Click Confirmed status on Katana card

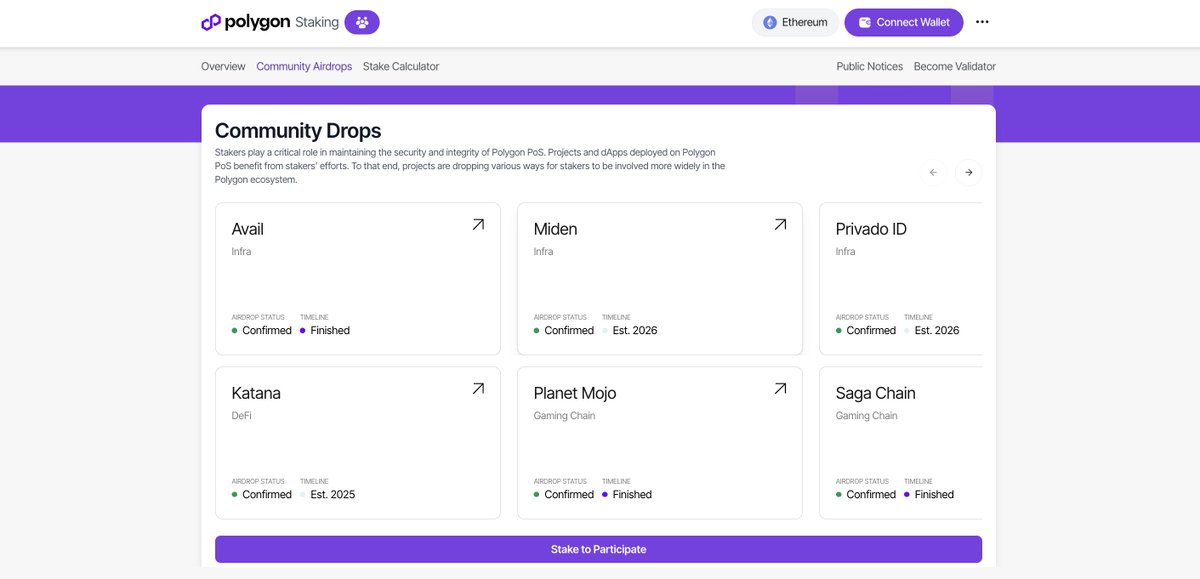tap(262, 494)
